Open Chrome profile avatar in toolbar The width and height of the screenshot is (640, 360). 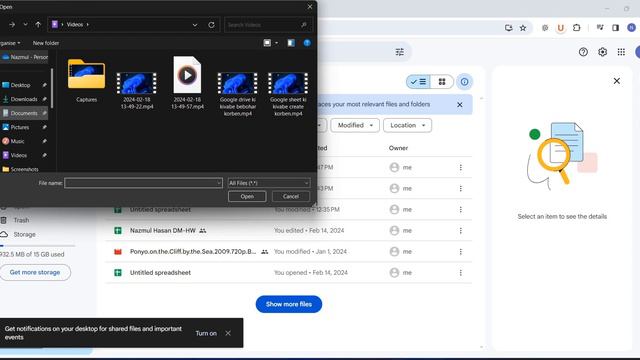point(631,28)
